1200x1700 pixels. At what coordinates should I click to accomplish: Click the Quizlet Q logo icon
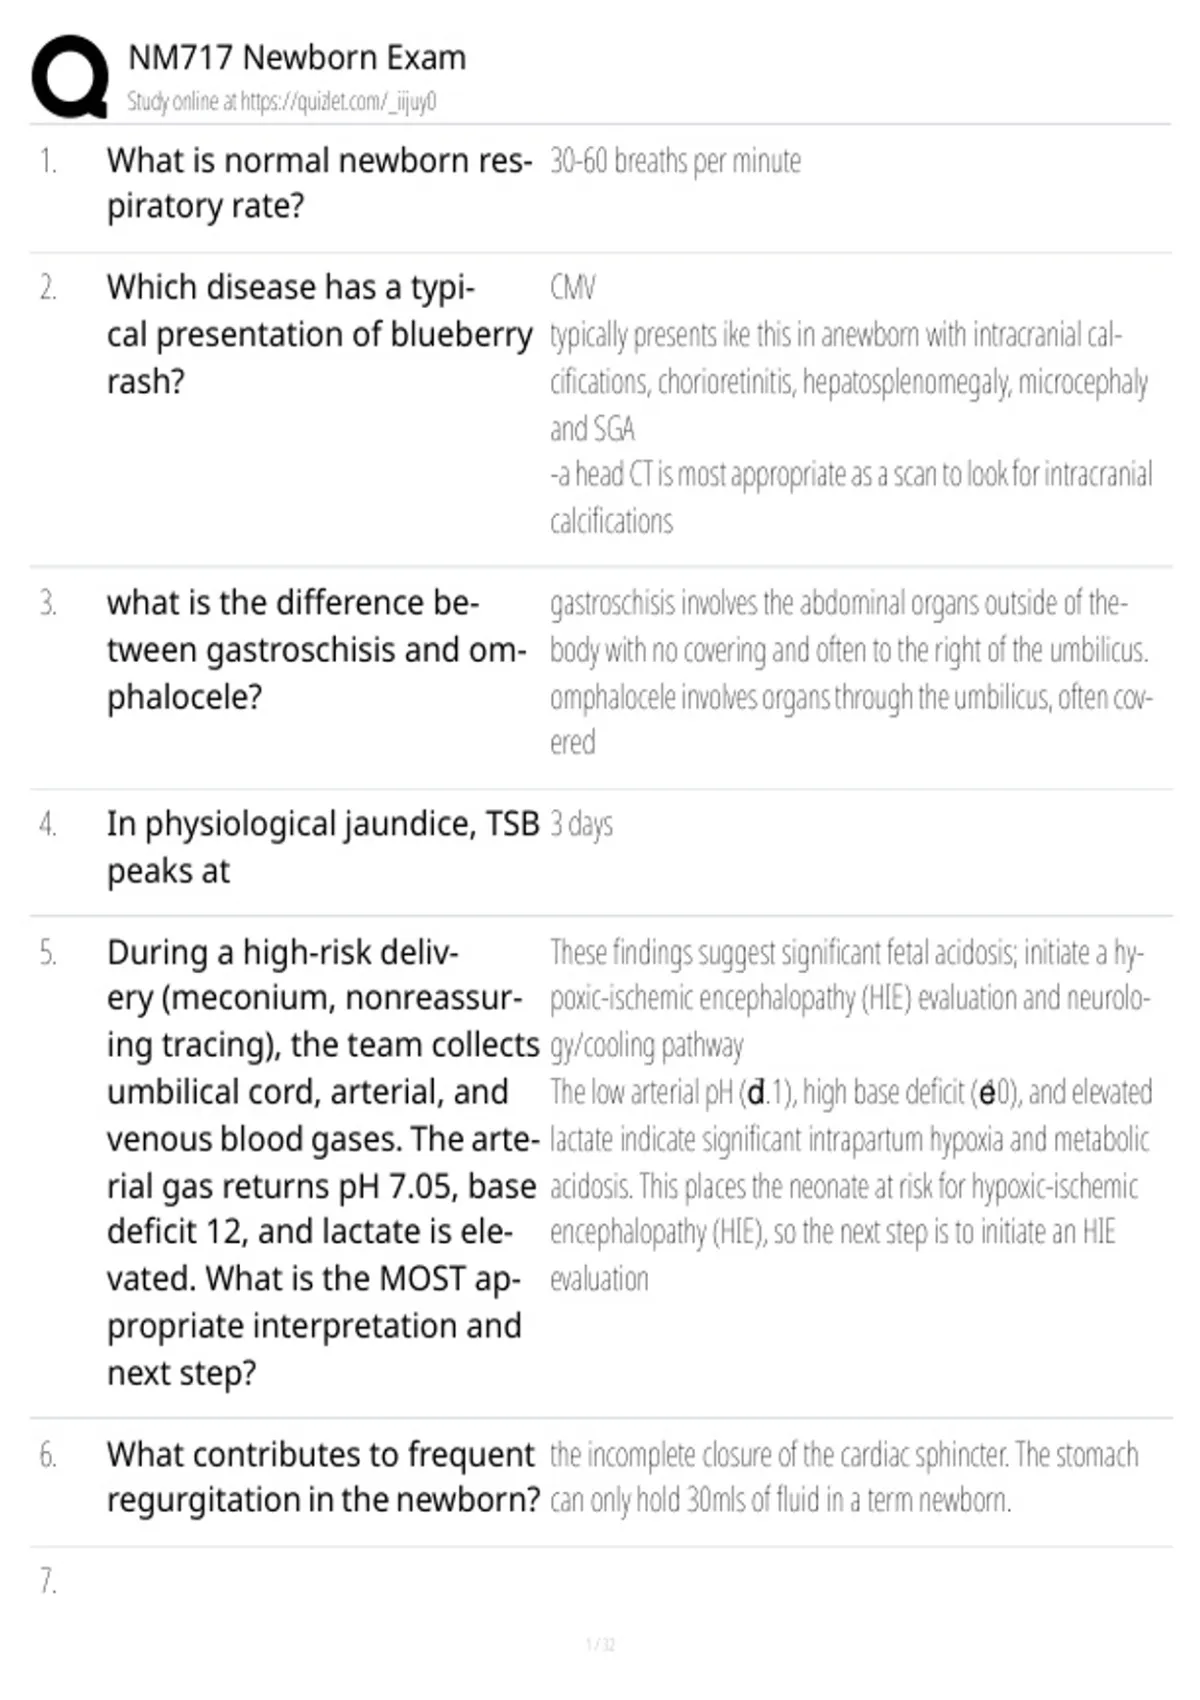(x=70, y=77)
